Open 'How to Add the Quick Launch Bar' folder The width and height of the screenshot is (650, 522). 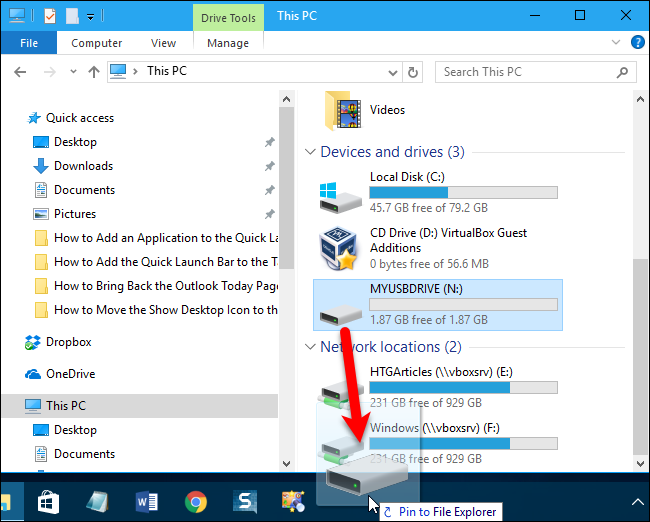click(156, 262)
